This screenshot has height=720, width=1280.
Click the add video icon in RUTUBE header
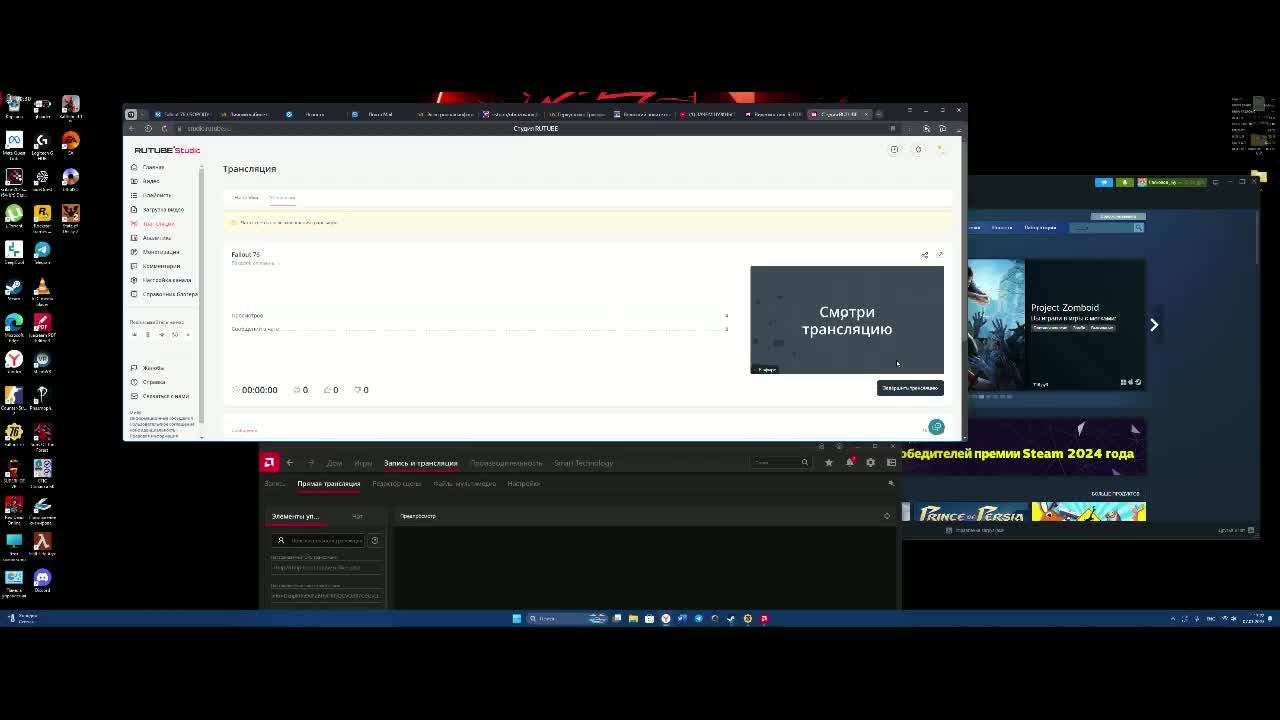[x=894, y=150]
